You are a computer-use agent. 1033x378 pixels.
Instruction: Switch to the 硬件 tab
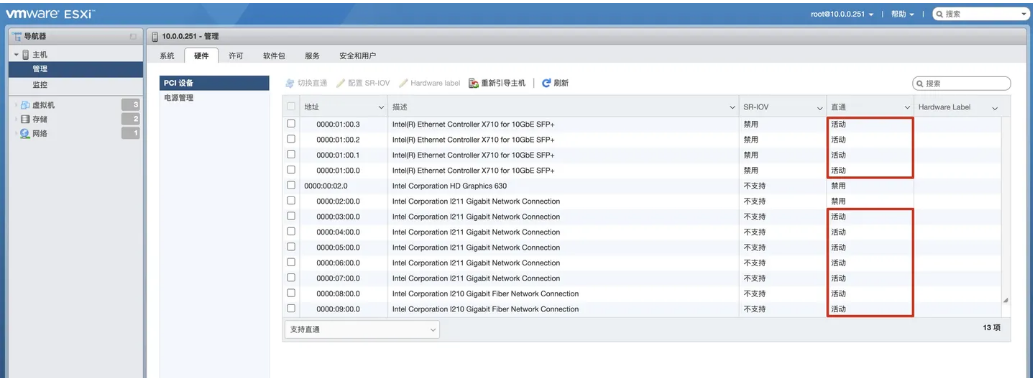pos(202,56)
